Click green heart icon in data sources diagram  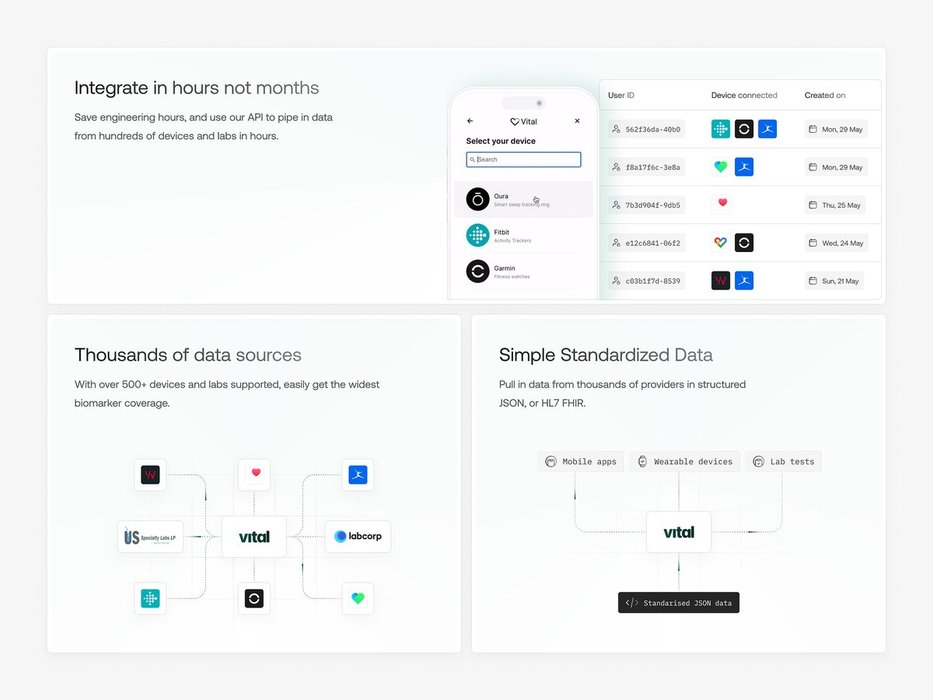(358, 598)
